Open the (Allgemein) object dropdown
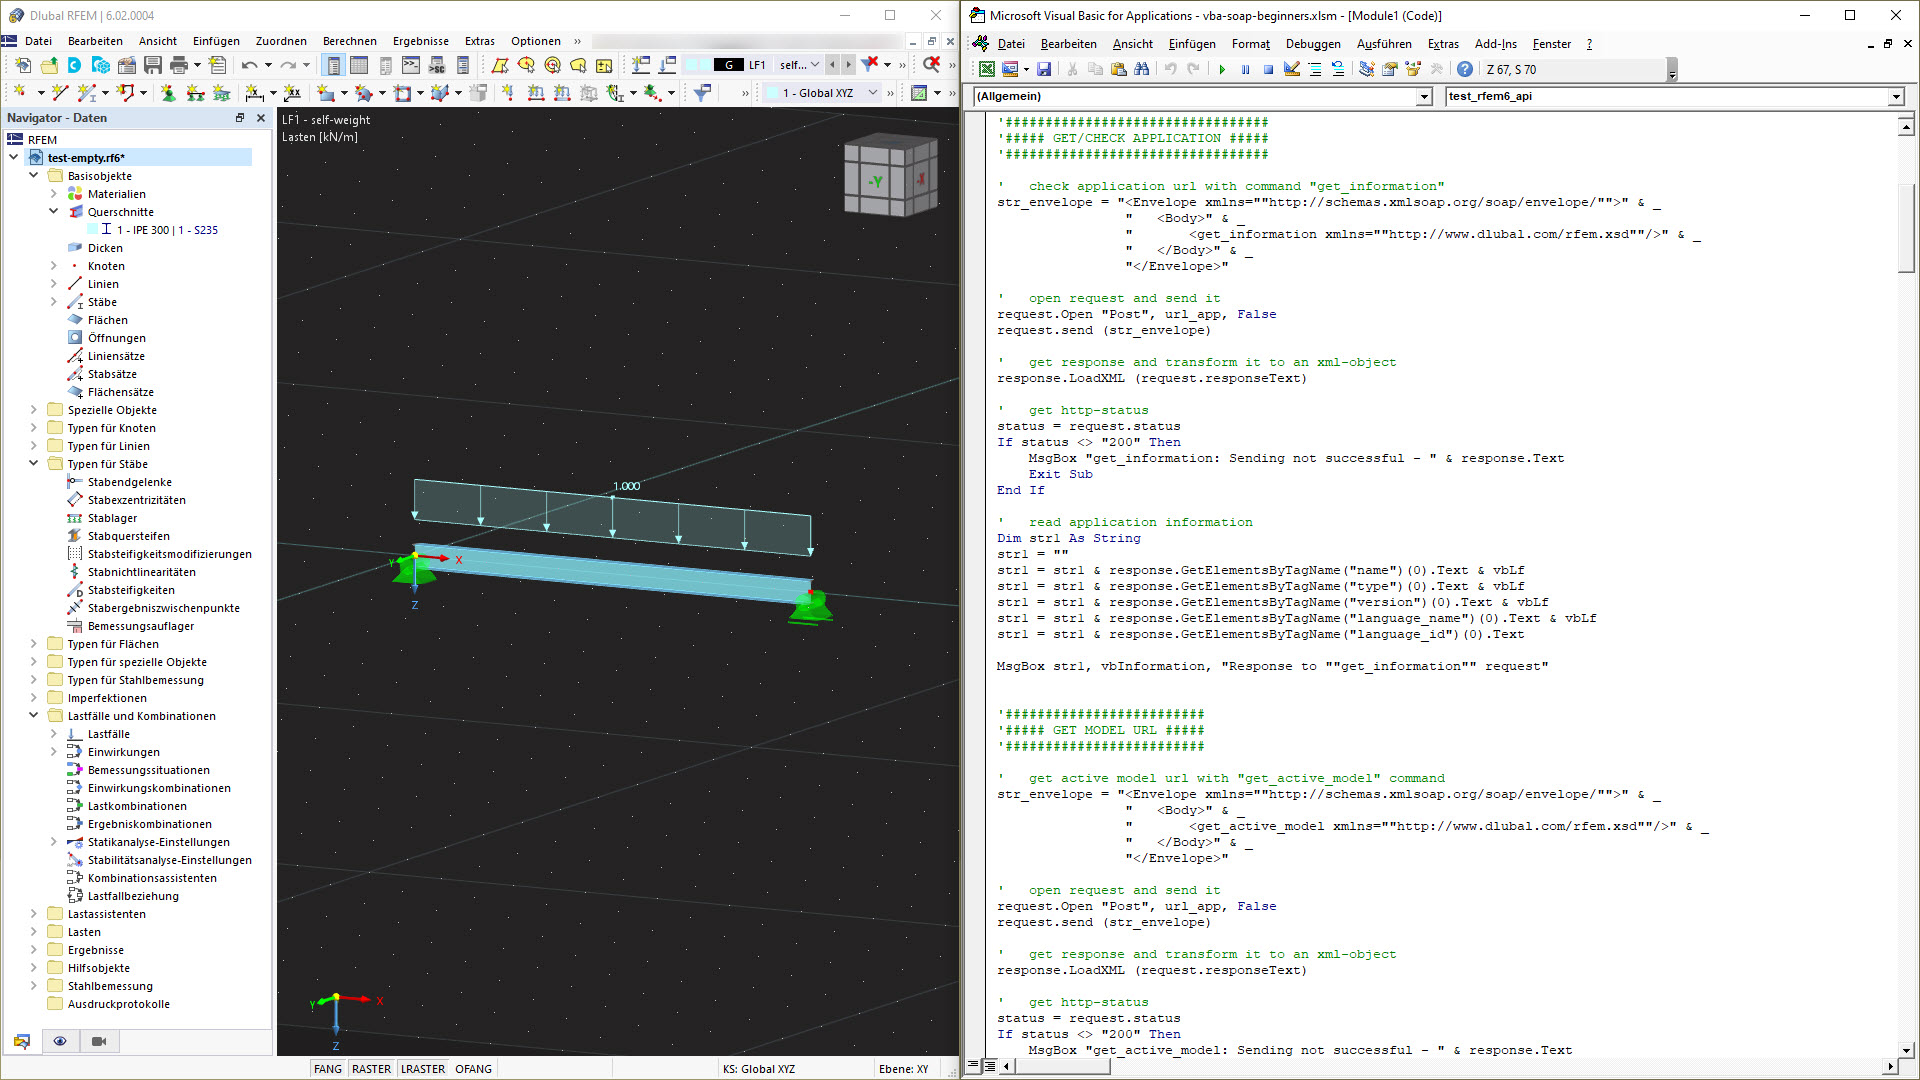1920x1080 pixels. point(1424,97)
